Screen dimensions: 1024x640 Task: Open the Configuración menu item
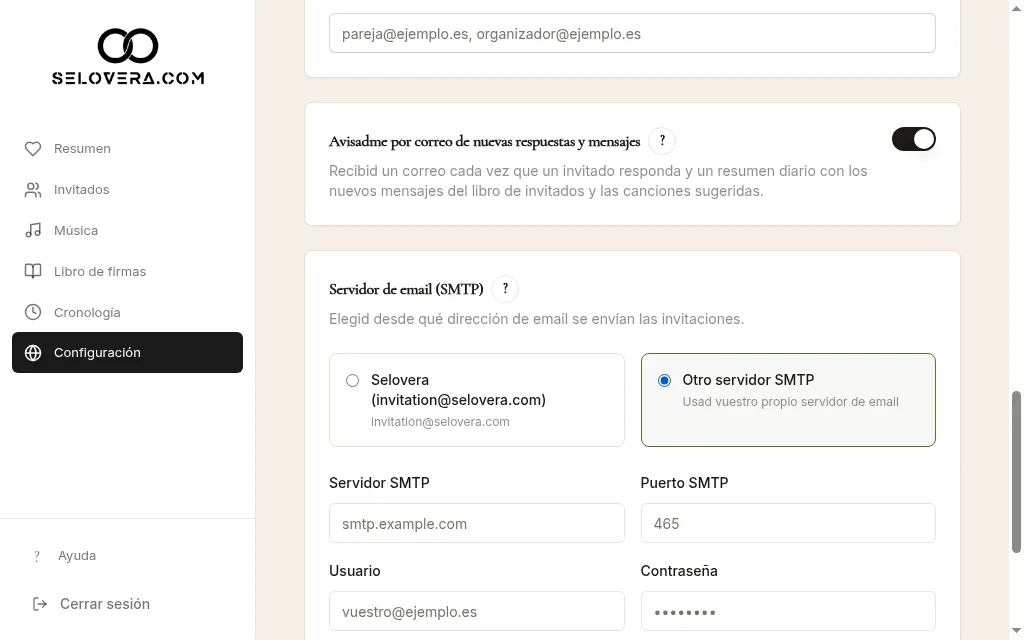click(x=127, y=353)
